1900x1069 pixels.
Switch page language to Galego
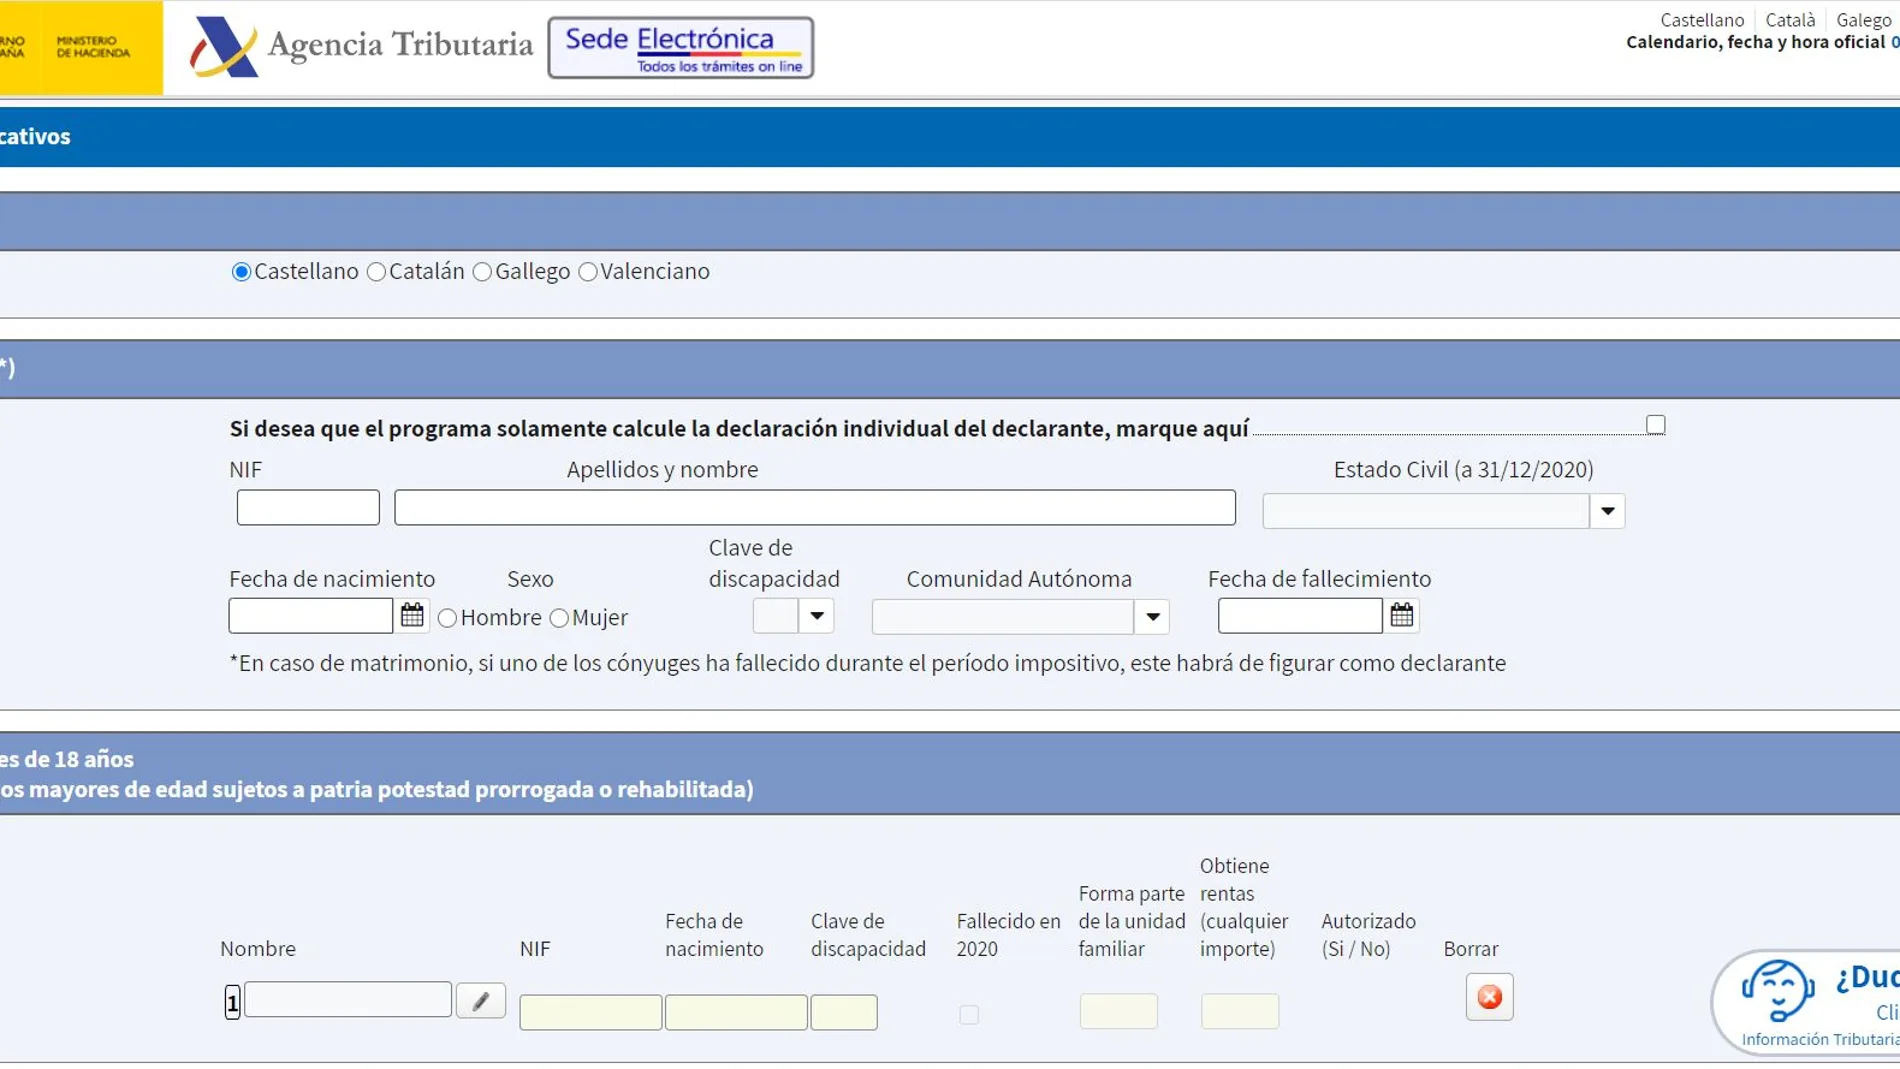point(1862,19)
